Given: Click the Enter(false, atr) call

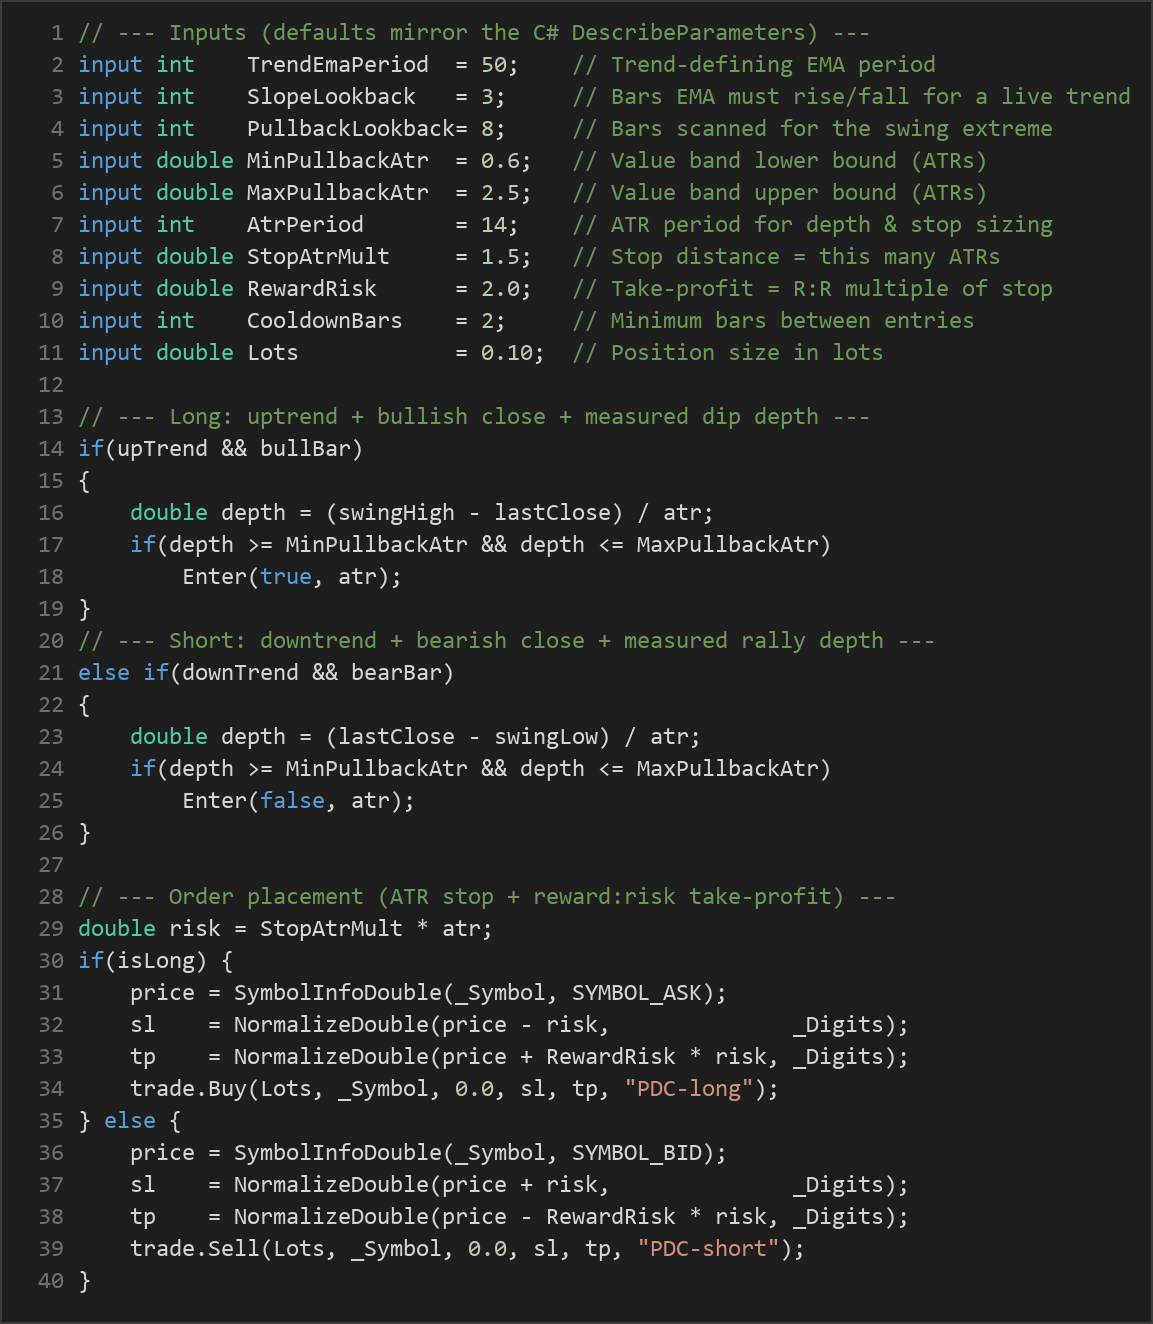Looking at the screenshot, I should pyautogui.click(x=298, y=801).
